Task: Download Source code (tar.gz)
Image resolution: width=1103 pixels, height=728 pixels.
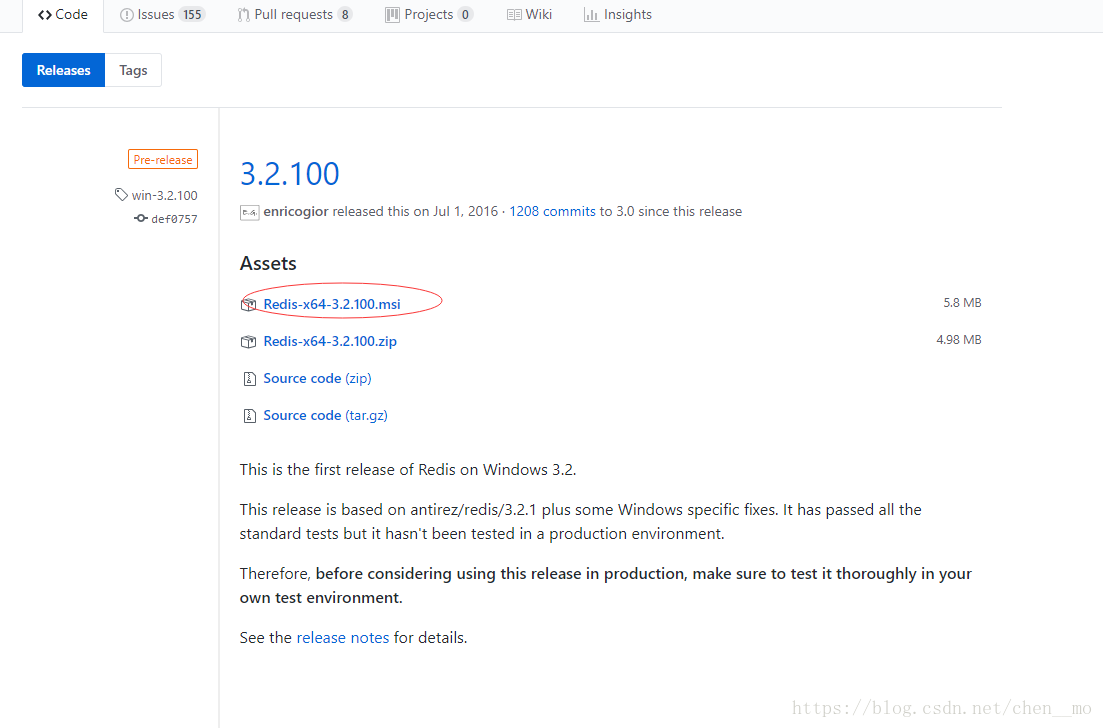Action: 326,416
